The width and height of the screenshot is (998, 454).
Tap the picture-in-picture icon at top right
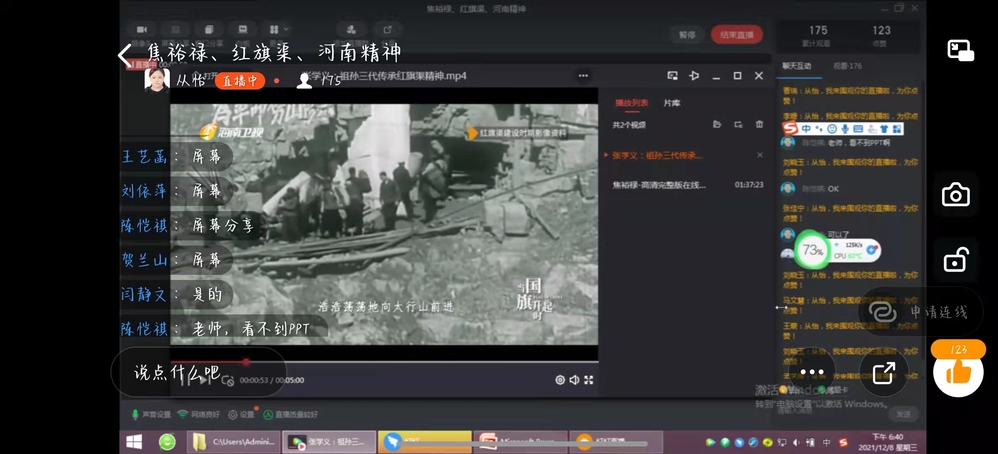click(x=960, y=50)
